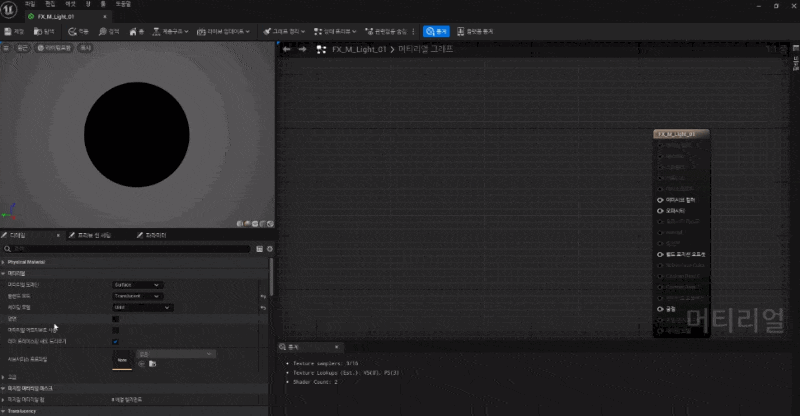Toggle the checkbox below the Two Sided option

pos(116,330)
